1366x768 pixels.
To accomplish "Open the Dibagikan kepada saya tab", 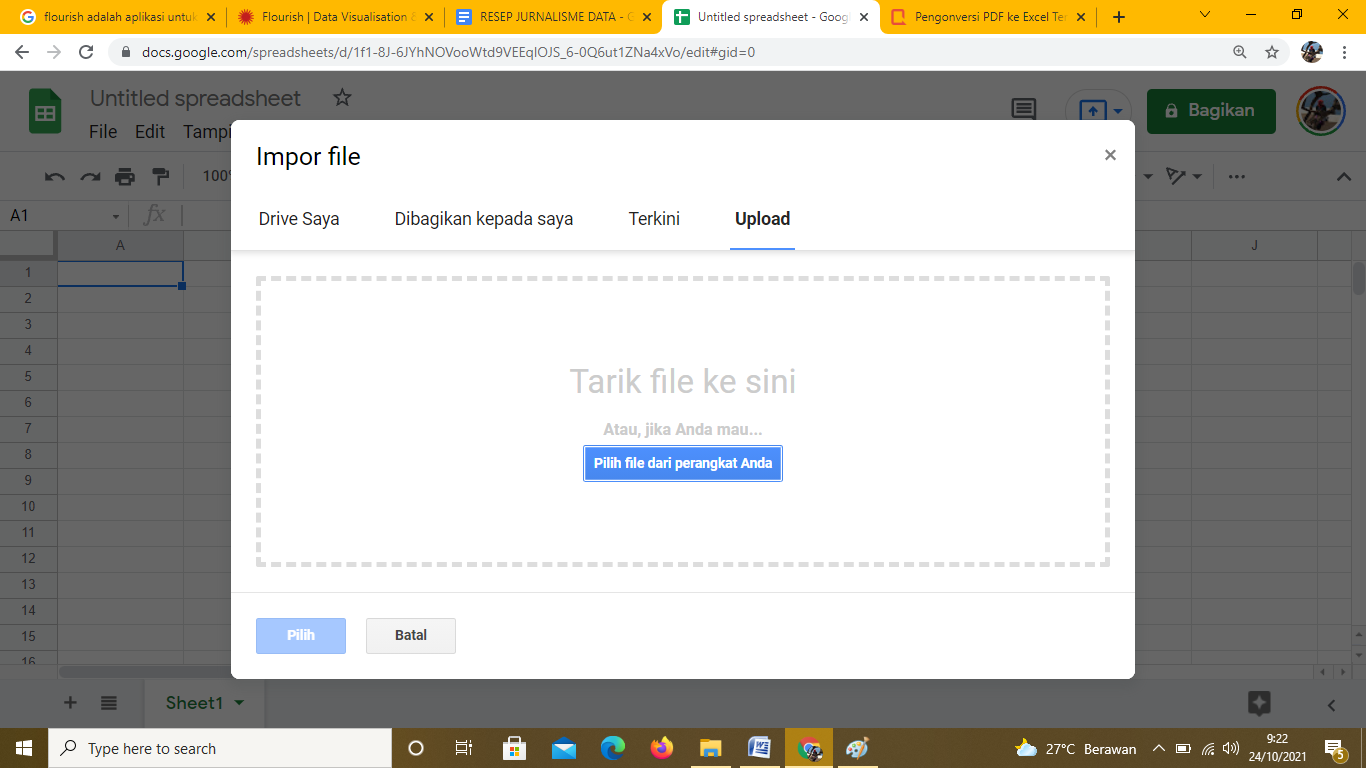I will click(484, 219).
